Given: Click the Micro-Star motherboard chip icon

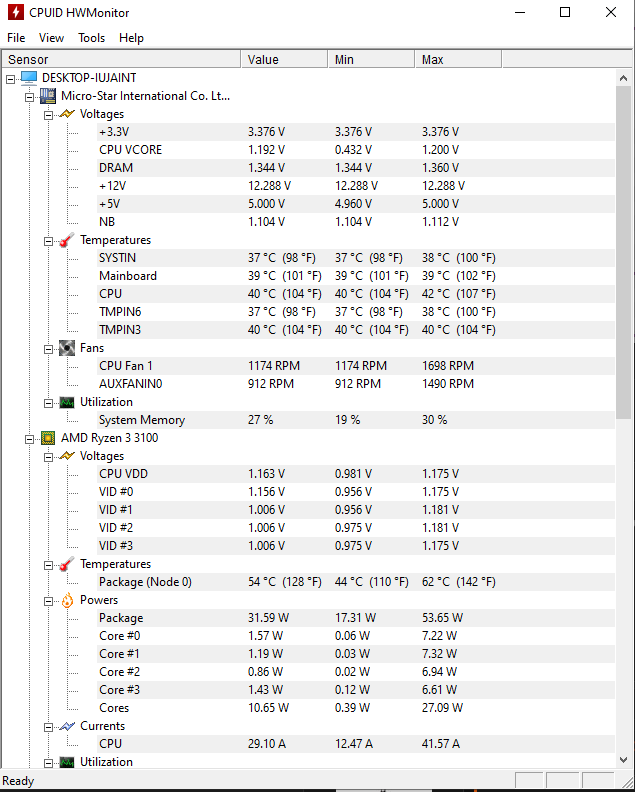Looking at the screenshot, I should 48,96.
